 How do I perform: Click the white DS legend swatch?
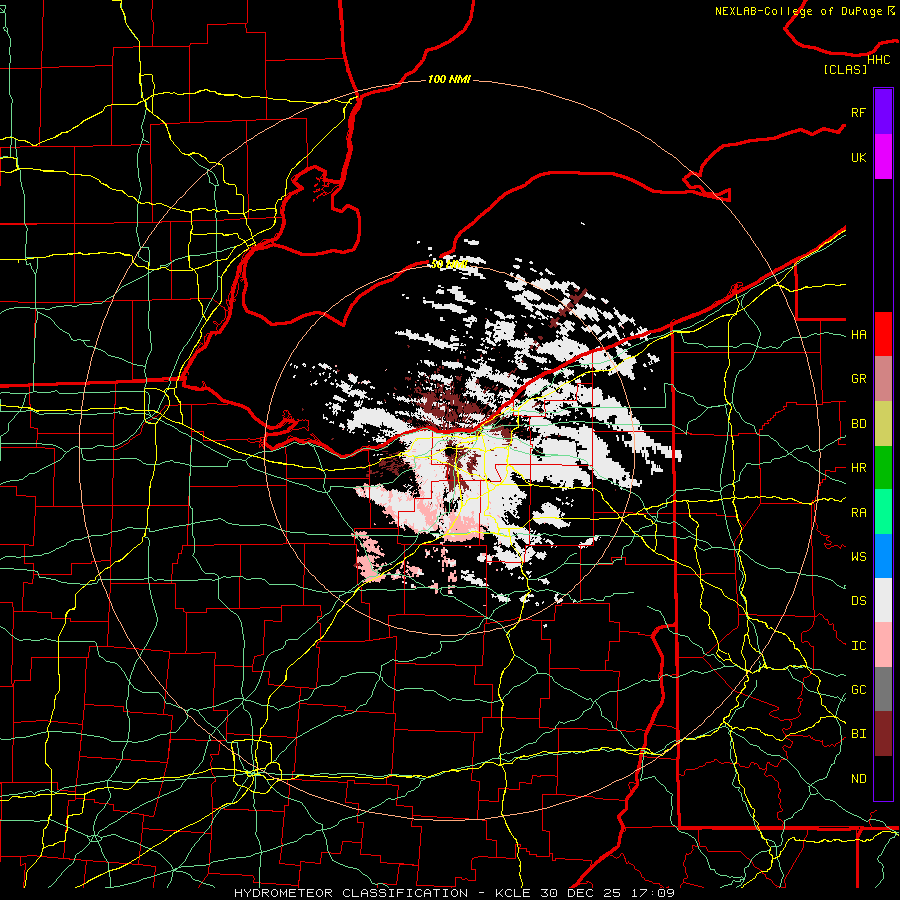883,600
